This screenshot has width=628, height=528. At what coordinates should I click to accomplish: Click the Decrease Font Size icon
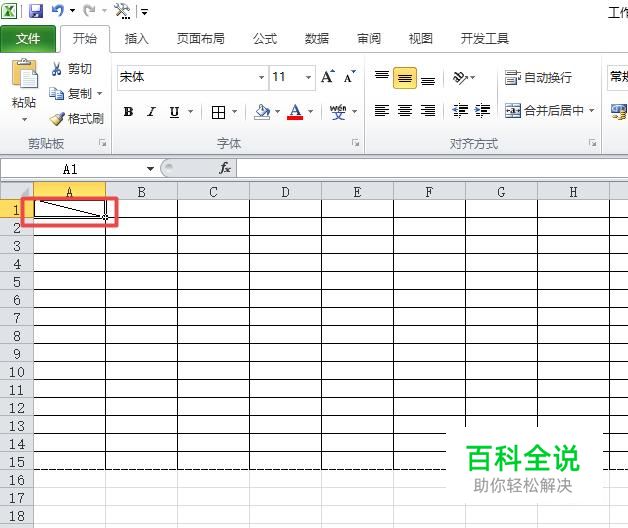pyautogui.click(x=349, y=77)
